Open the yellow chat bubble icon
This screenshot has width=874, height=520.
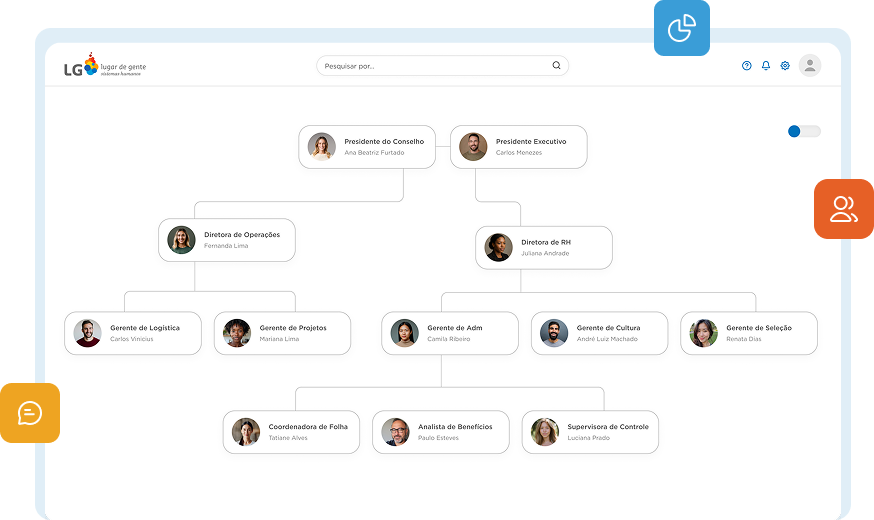[x=30, y=413]
